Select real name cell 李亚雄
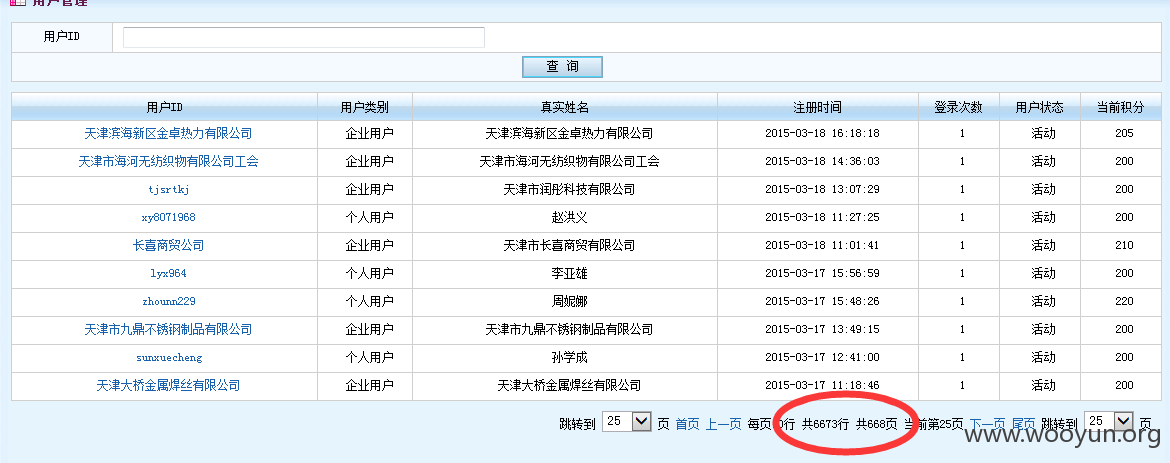1170x463 pixels. (569, 273)
